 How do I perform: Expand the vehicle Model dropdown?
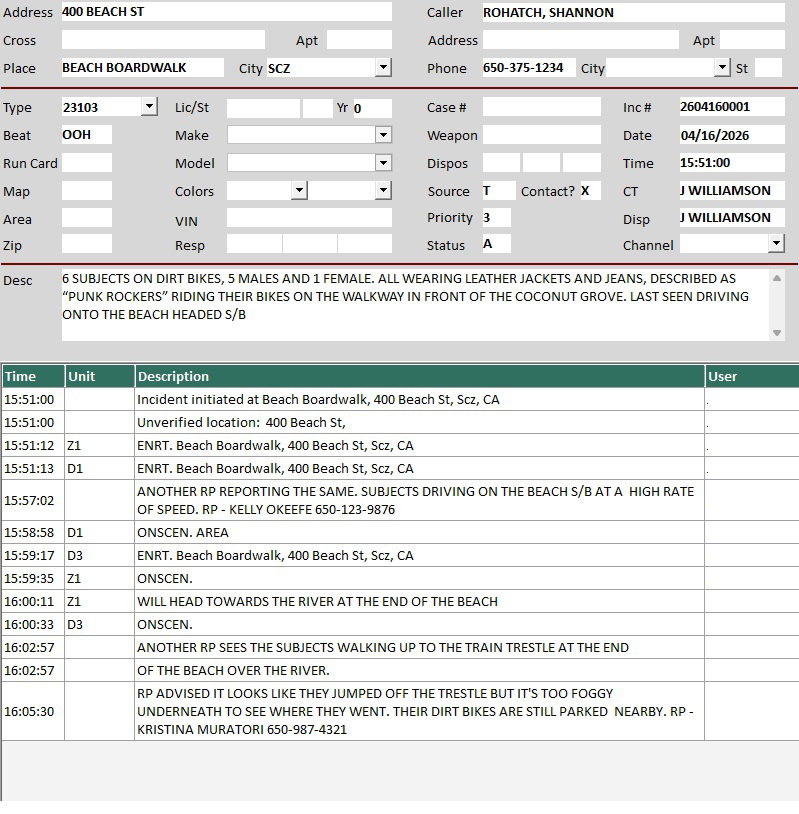click(383, 163)
